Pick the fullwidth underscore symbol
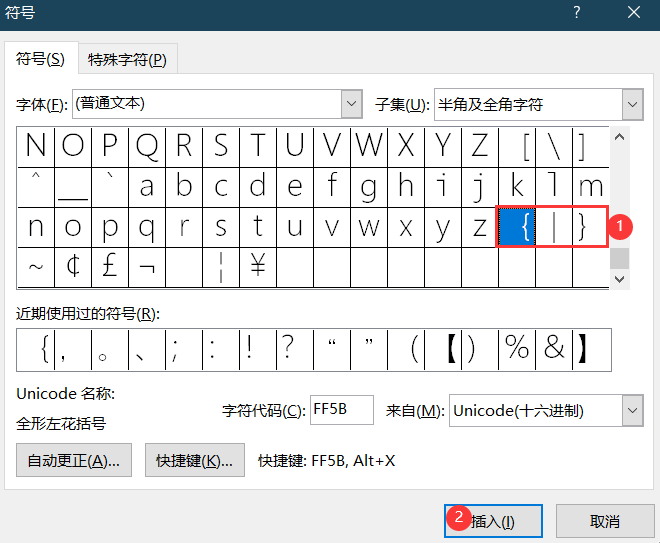Screen dimensions: 660x543 point(73,187)
